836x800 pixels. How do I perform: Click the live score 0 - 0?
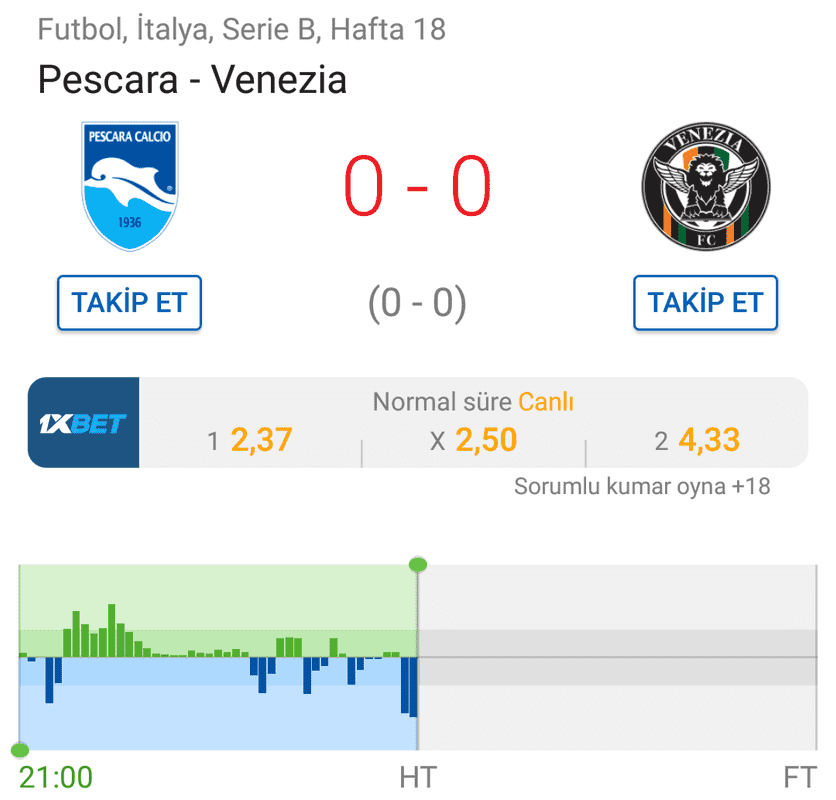417,186
